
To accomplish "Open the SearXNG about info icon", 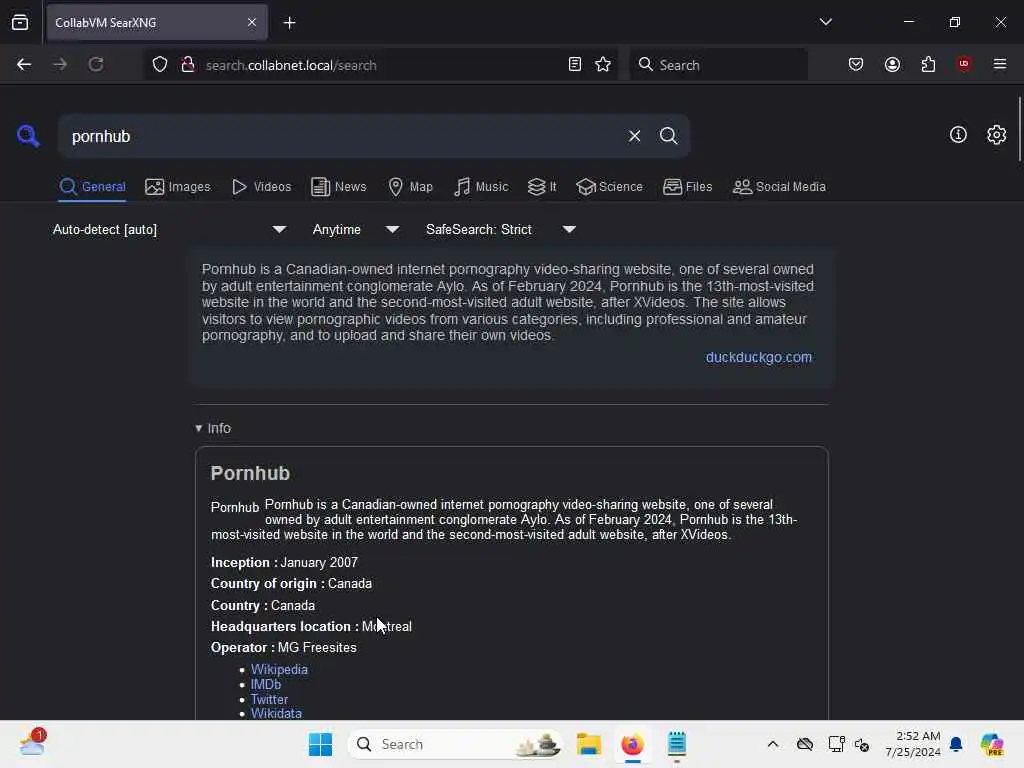I will [x=958, y=135].
